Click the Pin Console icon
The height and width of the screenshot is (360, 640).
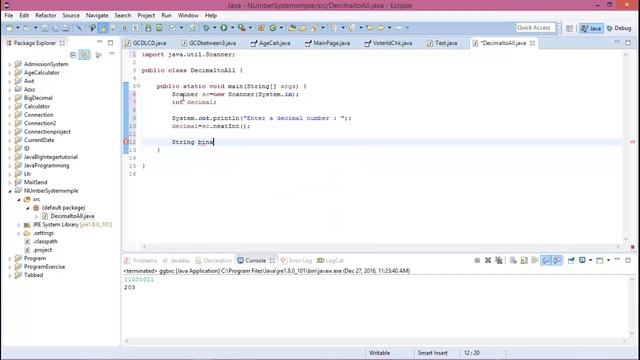tap(571, 260)
